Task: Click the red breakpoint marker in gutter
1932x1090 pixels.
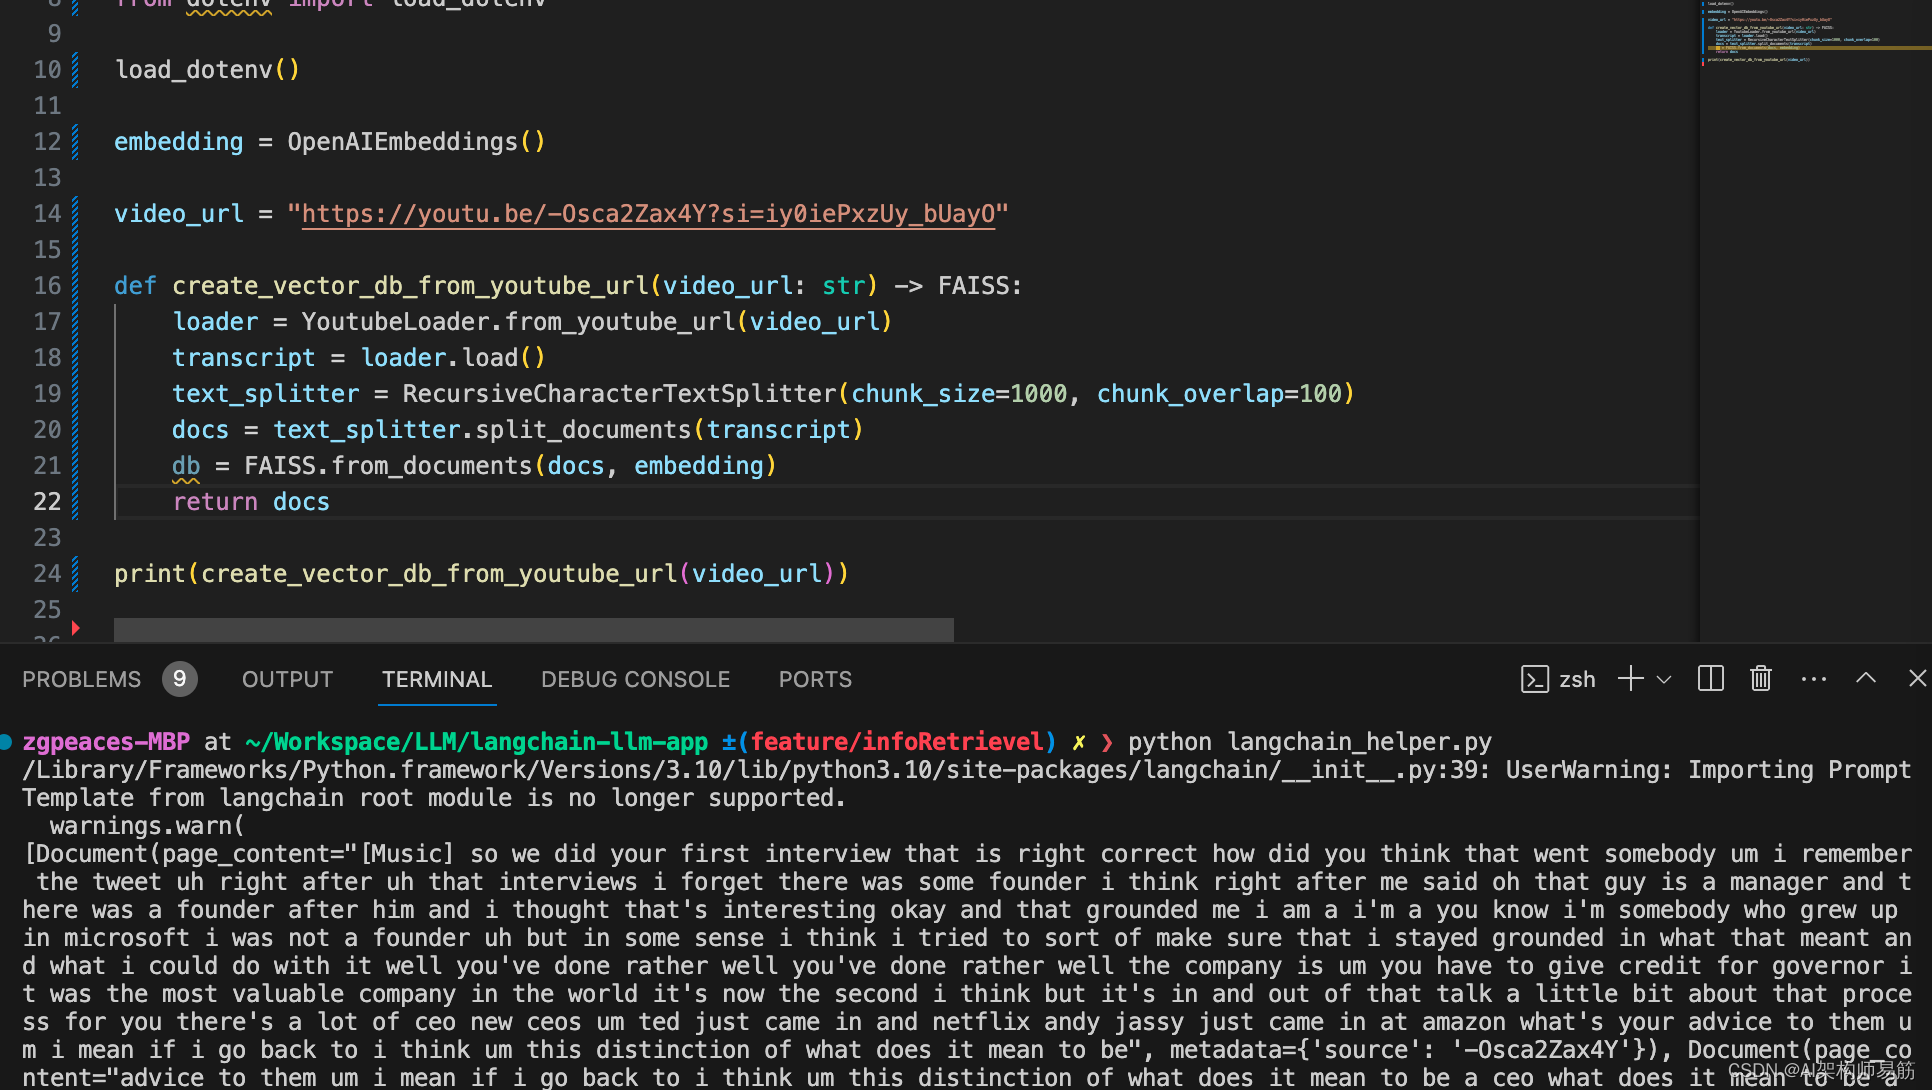Action: coord(75,628)
